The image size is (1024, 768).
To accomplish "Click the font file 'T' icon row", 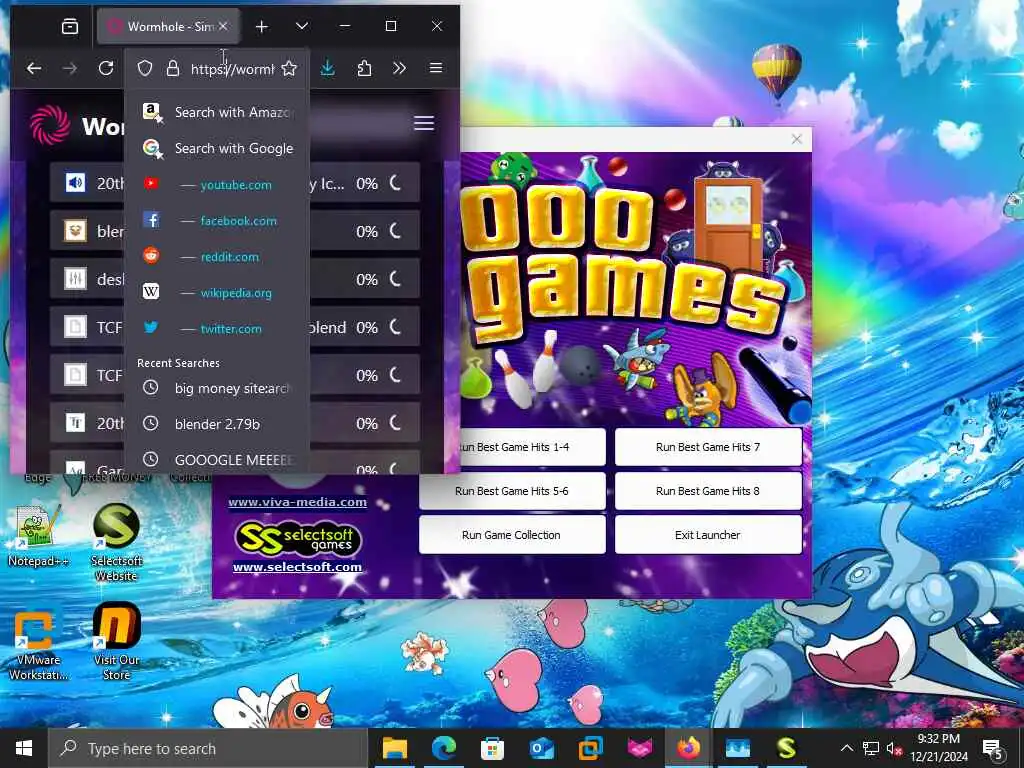I will point(75,423).
